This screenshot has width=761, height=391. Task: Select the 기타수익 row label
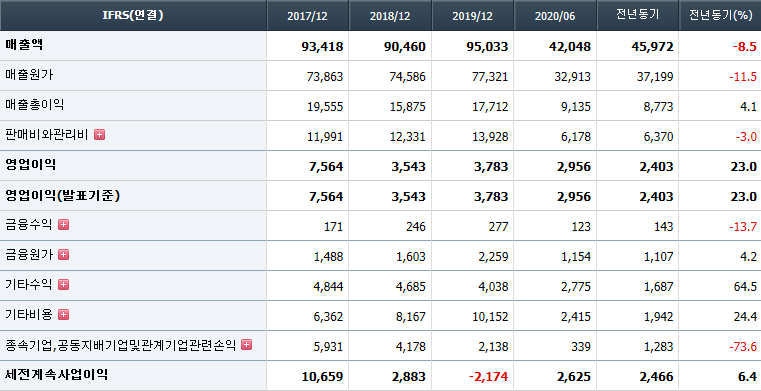point(29,285)
